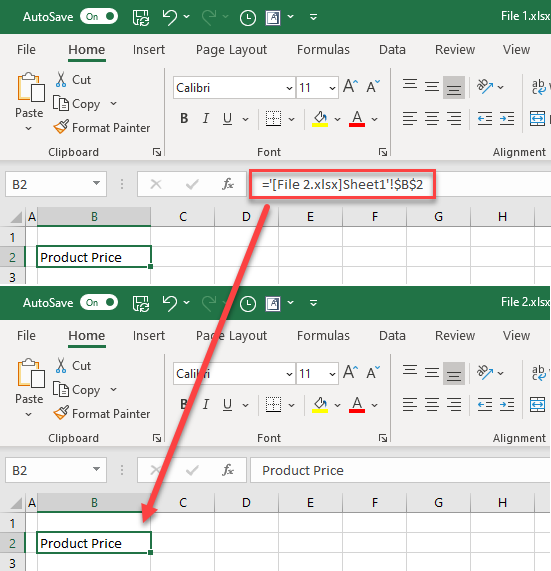
Task: Click cell B2 Product Price in File 2
Action: (94, 543)
